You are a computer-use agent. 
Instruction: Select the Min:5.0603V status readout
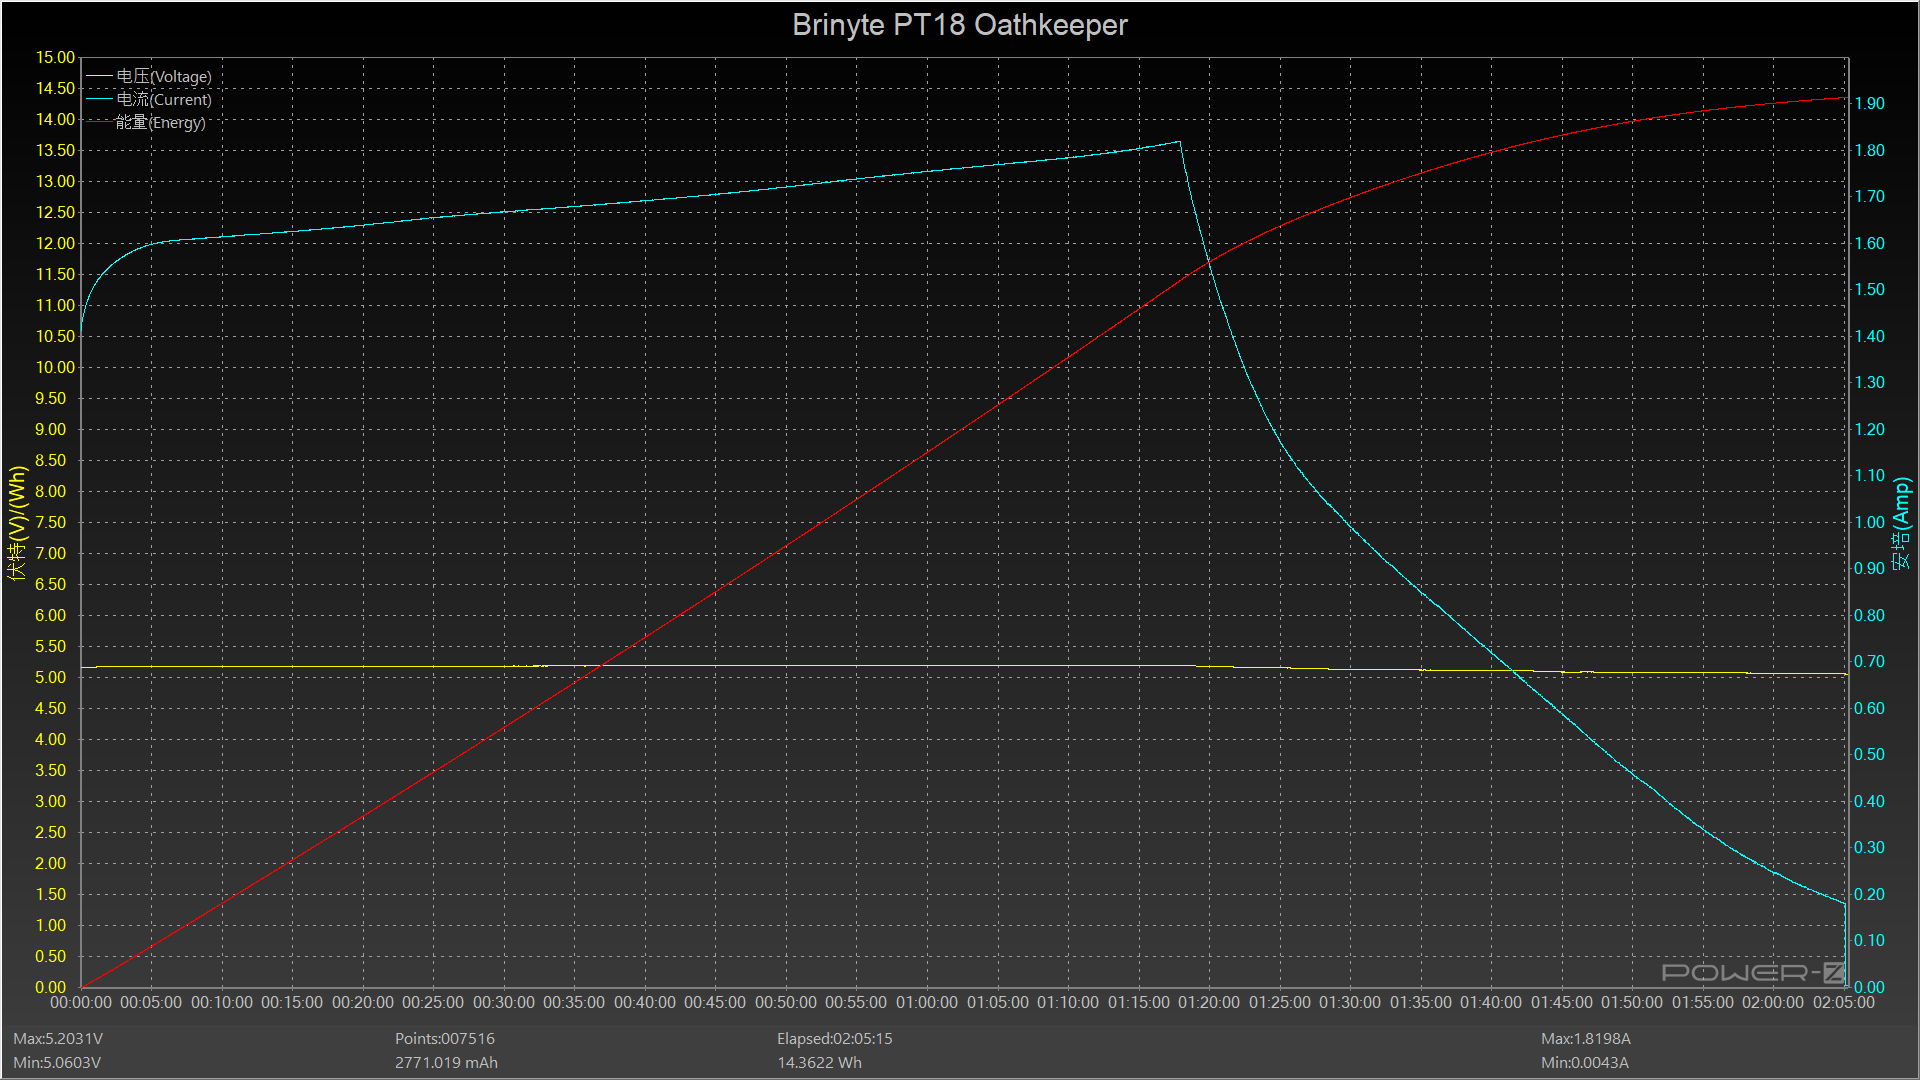point(57,1062)
